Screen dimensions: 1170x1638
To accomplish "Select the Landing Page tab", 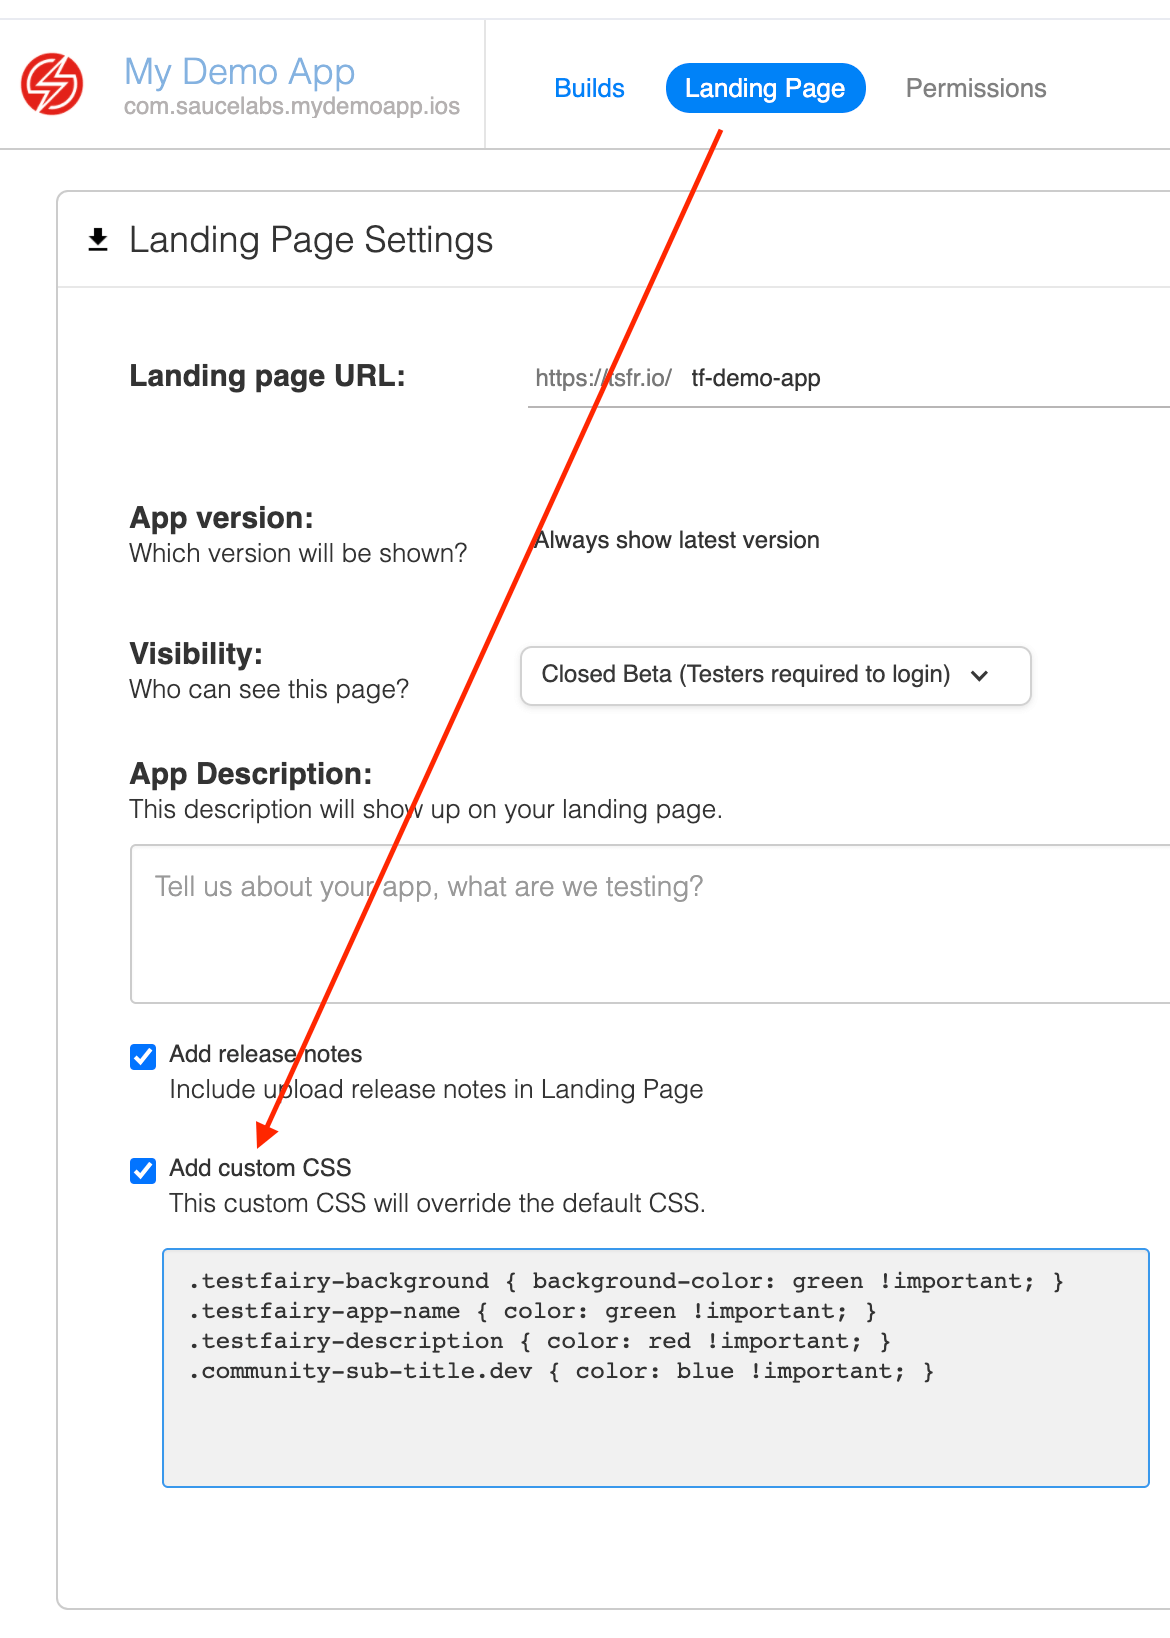I will (765, 88).
